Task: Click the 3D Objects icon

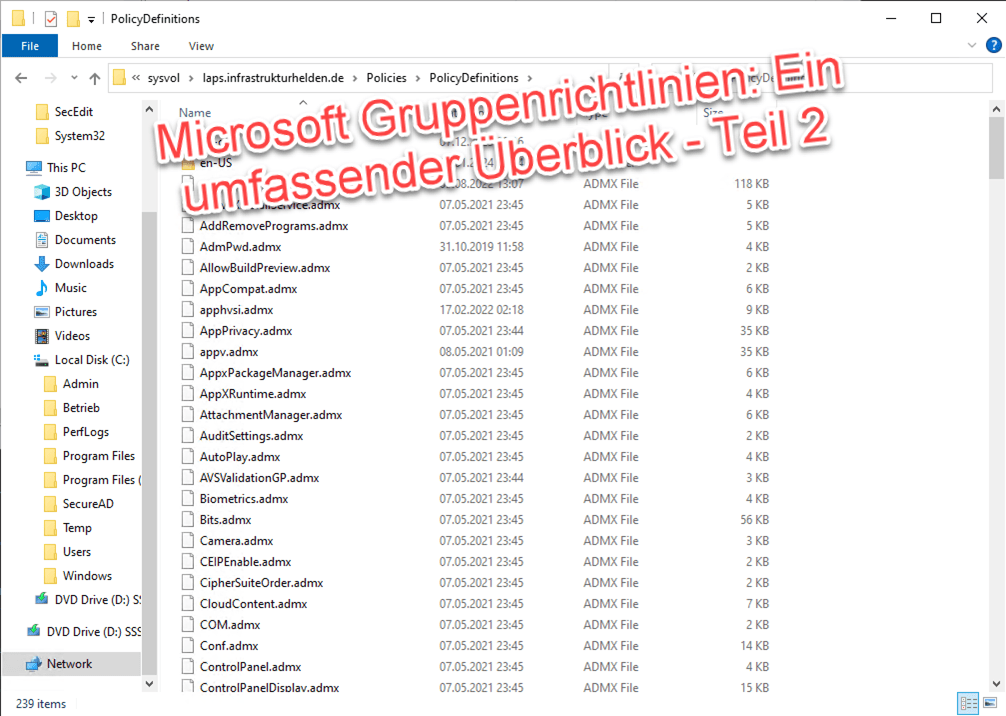Action: [x=42, y=192]
